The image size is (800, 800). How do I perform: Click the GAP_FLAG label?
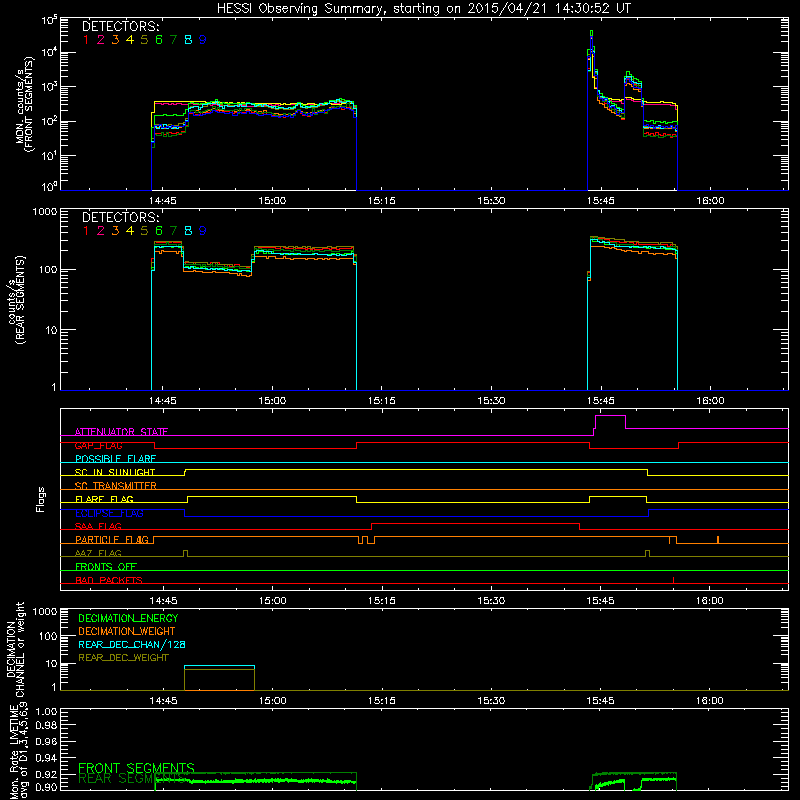click(99, 445)
